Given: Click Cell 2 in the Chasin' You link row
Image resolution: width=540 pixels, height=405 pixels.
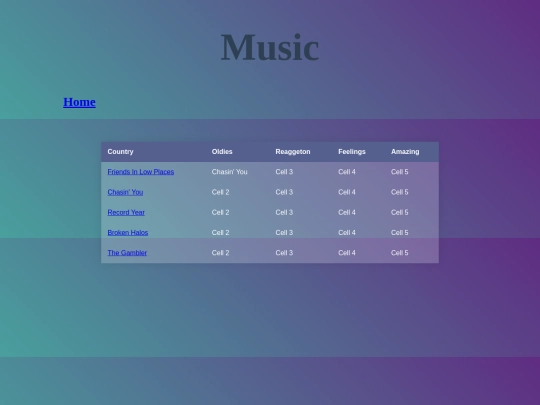Looking at the screenshot, I should pos(220,192).
